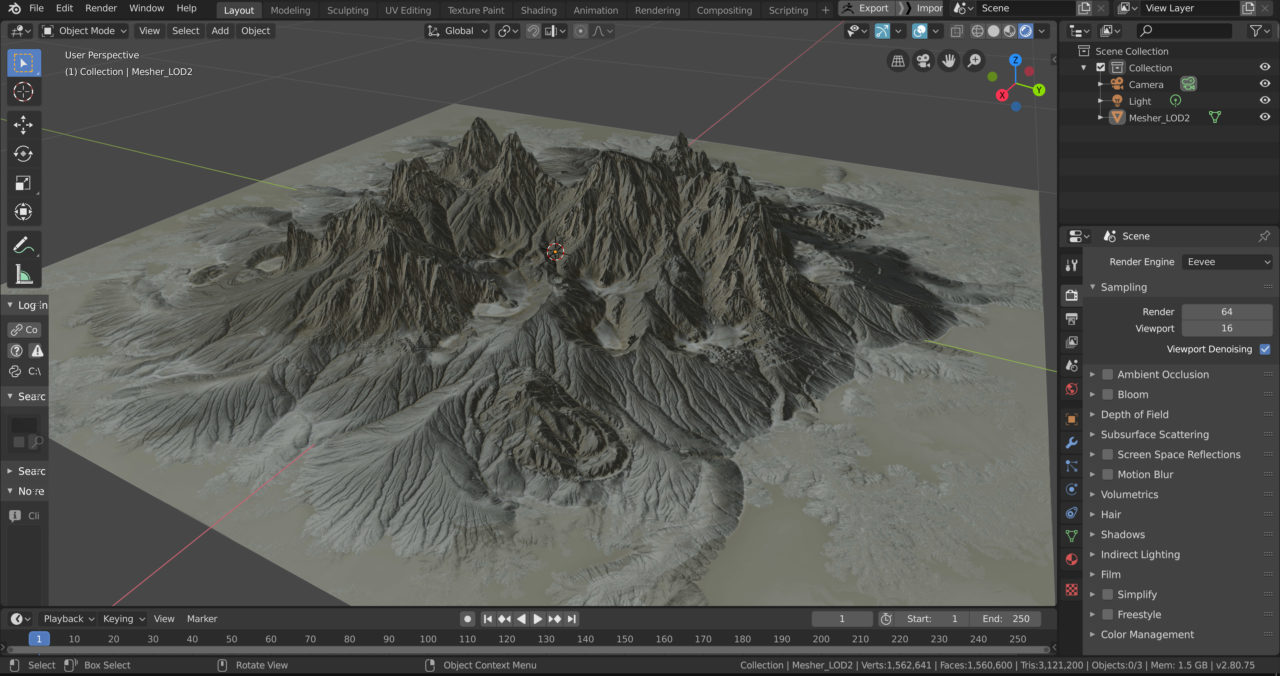Expand the Color Management panel
This screenshot has width=1280, height=676.
click(x=1146, y=634)
